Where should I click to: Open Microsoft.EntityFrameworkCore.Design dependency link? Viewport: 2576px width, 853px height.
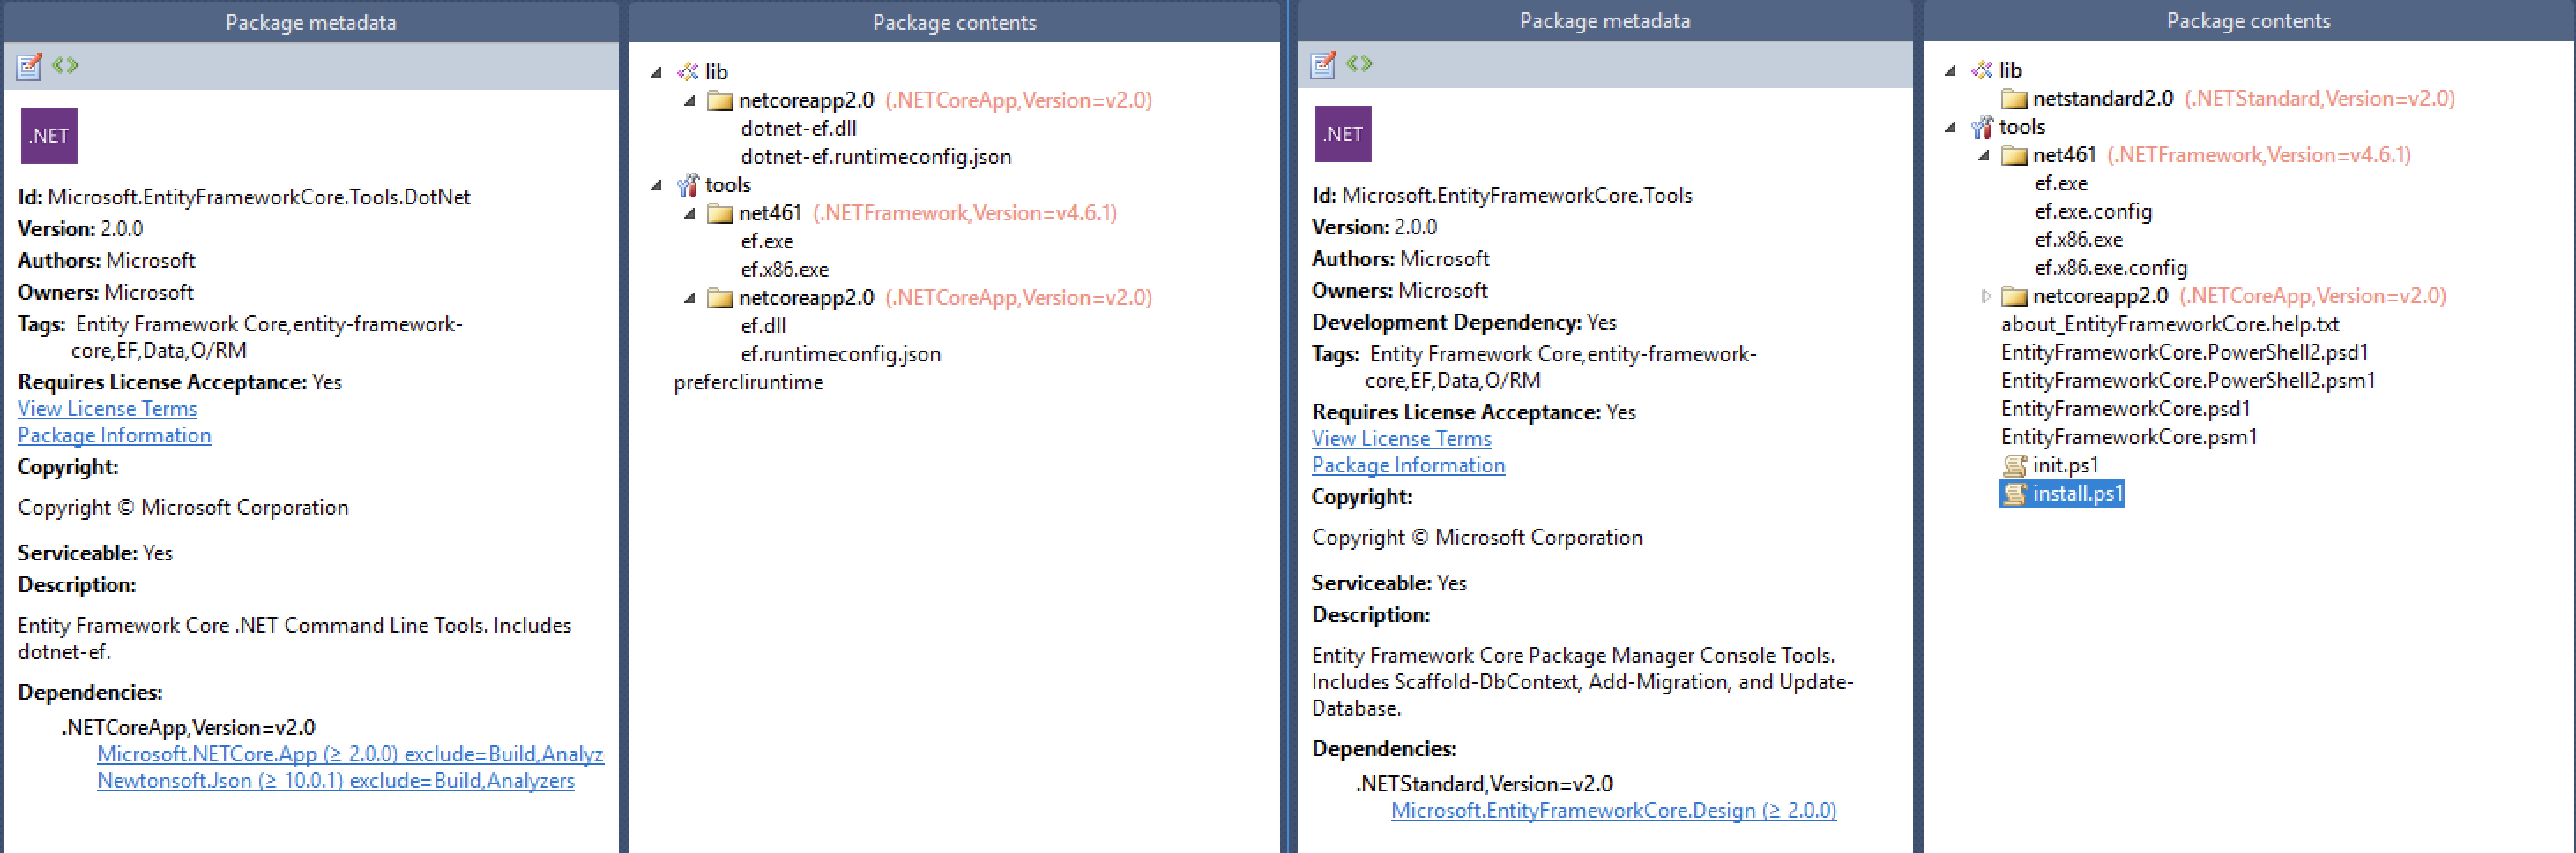1614,810
